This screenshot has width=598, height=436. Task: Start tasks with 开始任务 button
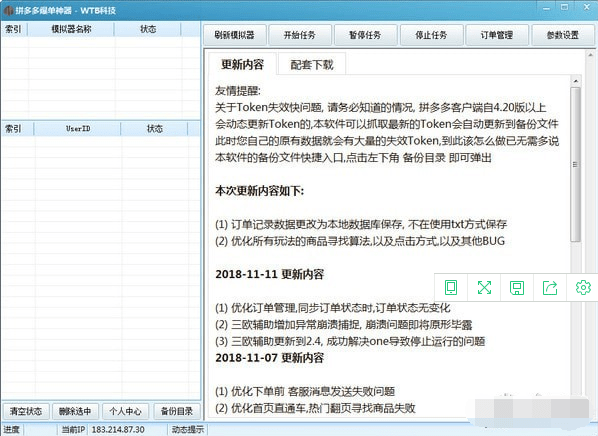tap(300, 35)
